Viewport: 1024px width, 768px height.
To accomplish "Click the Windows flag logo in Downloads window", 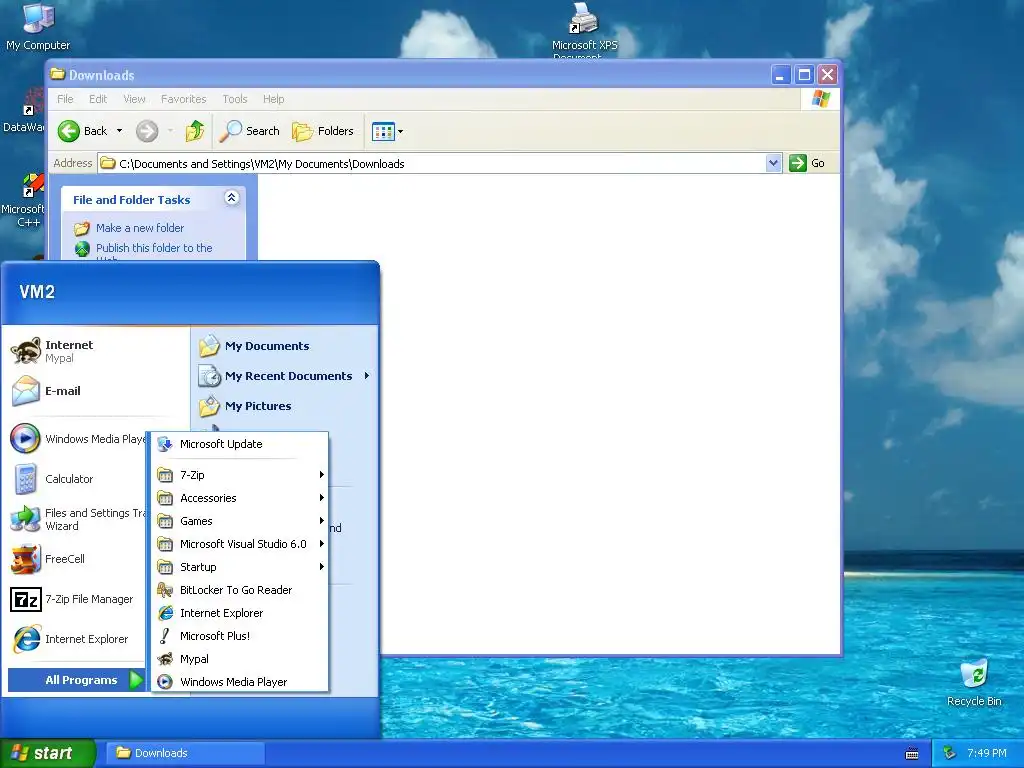I will click(x=820, y=99).
